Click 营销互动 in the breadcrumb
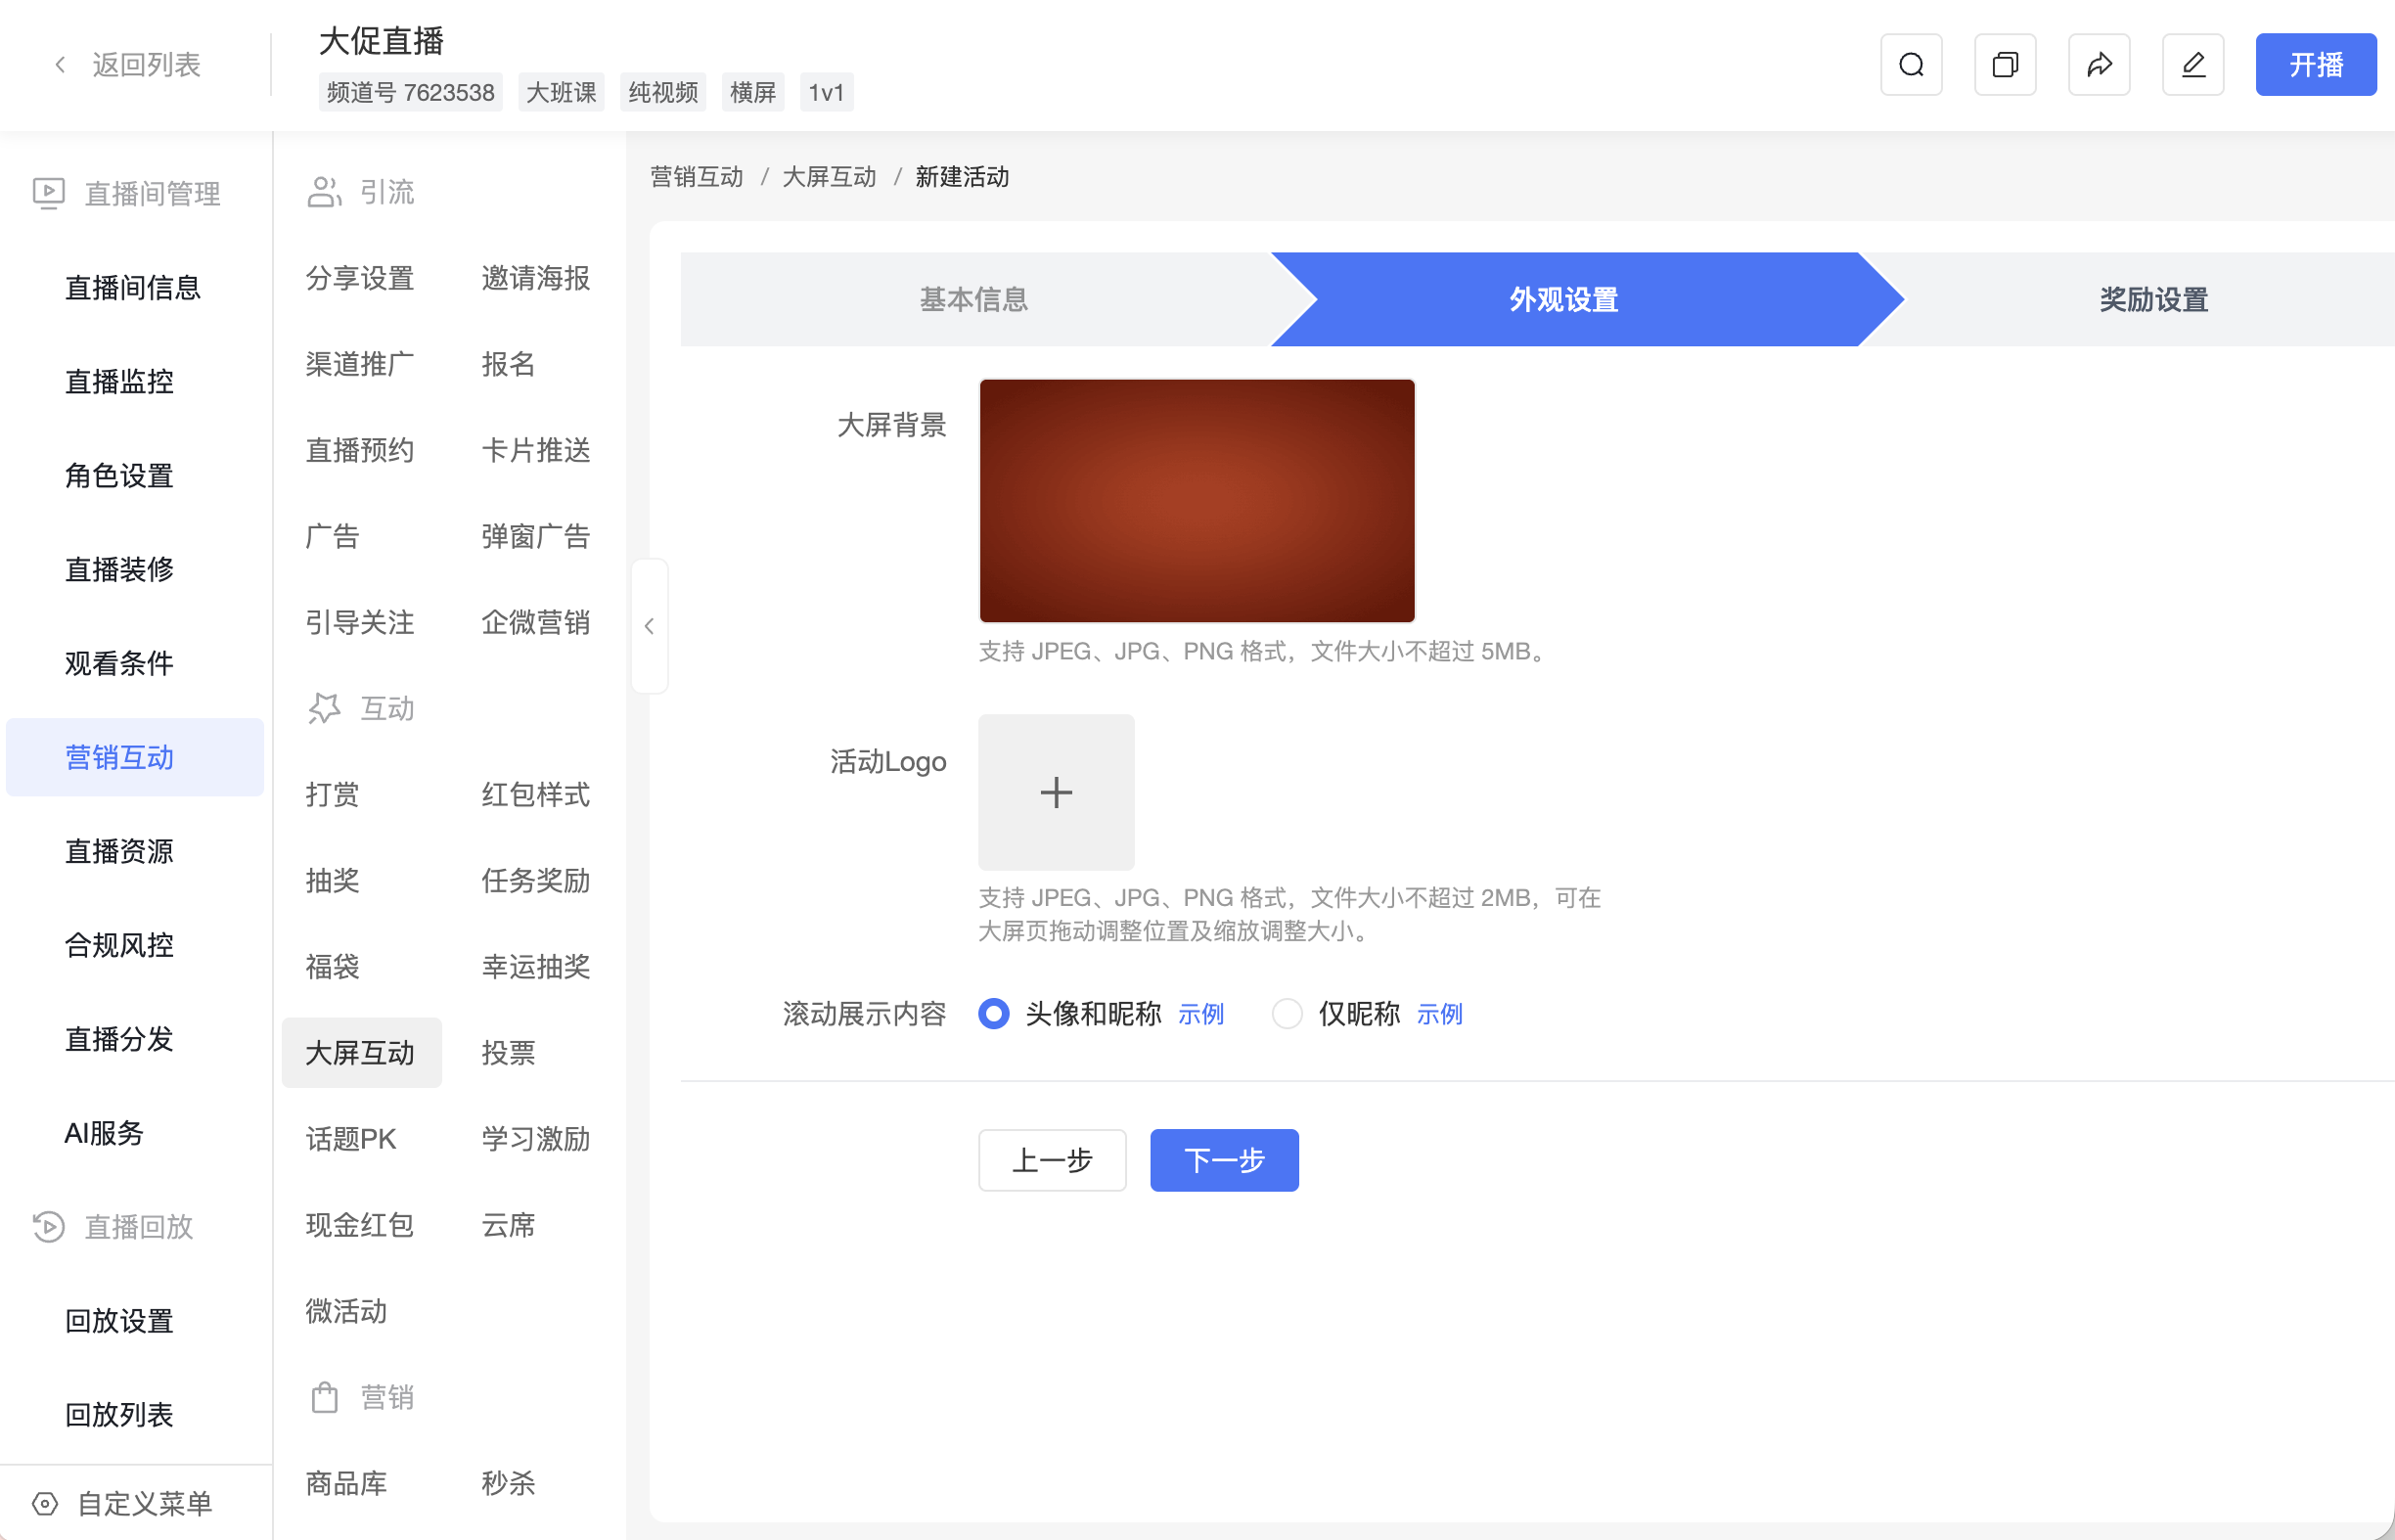Screen dimensions: 2395x1540 tap(697, 177)
